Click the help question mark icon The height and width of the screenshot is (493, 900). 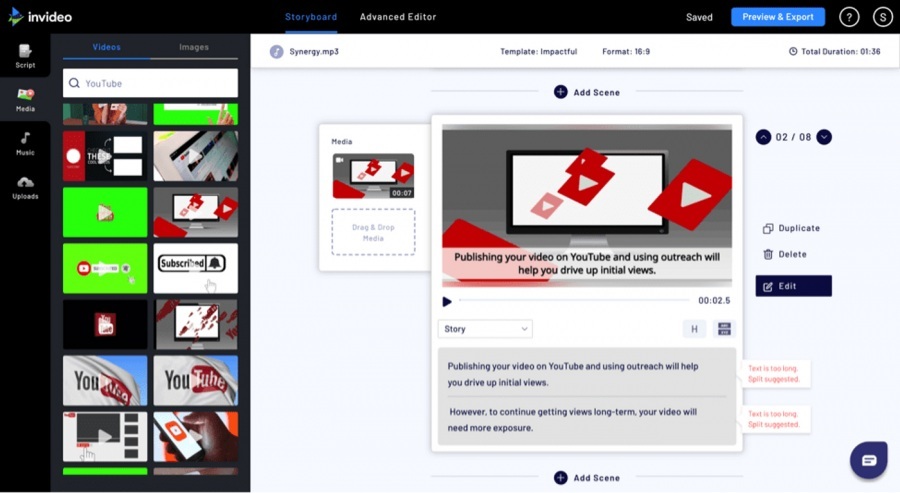(x=849, y=17)
